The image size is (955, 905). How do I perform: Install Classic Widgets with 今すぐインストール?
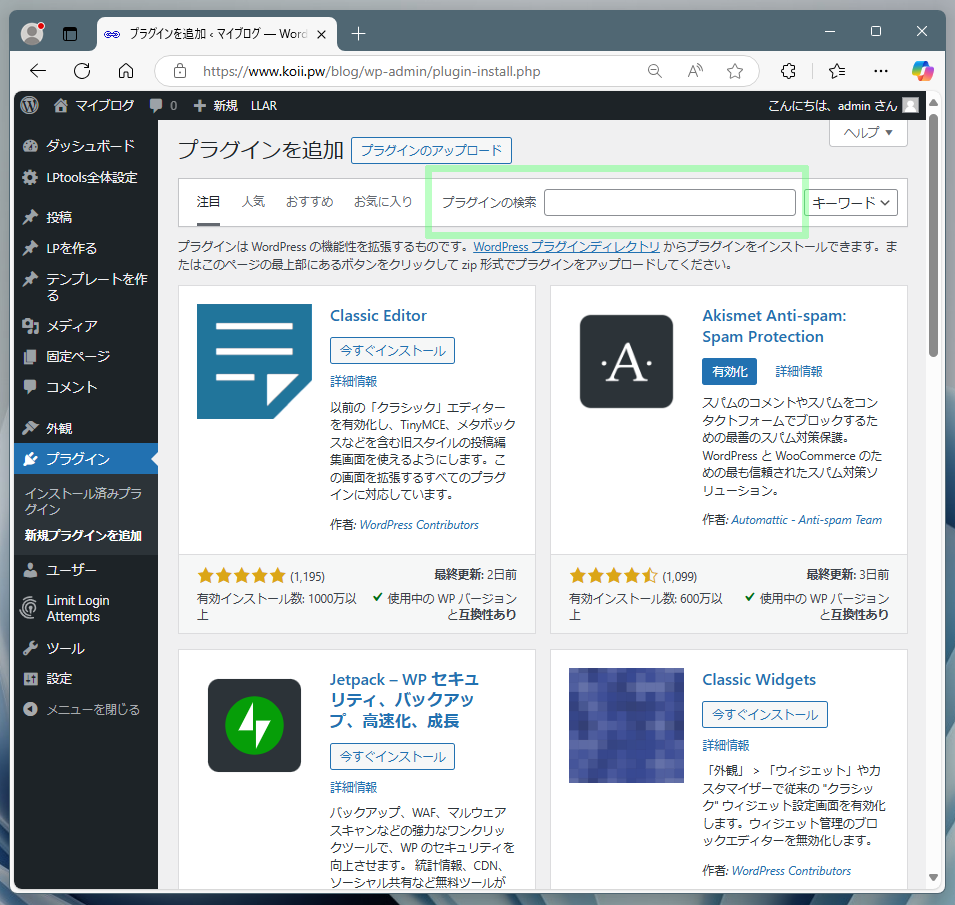764,714
